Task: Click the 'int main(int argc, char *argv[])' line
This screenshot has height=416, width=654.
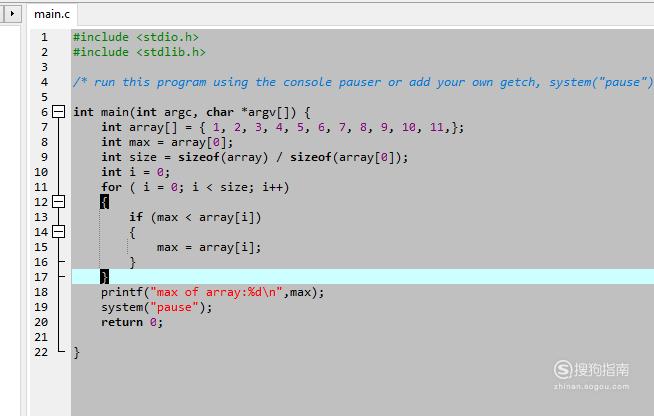Action: 192,112
